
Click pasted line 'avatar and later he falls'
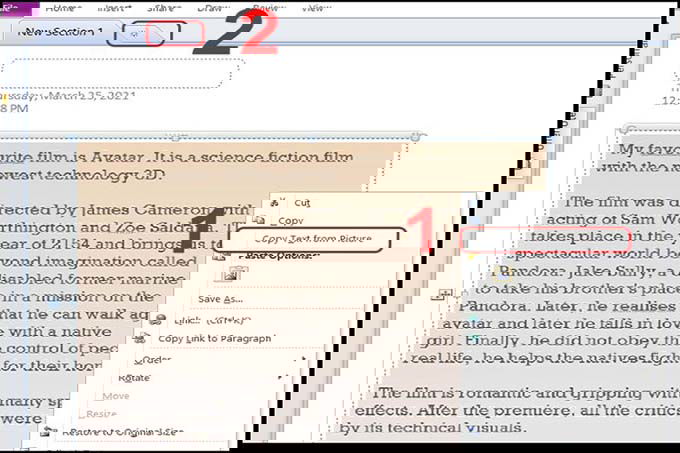click(560, 324)
